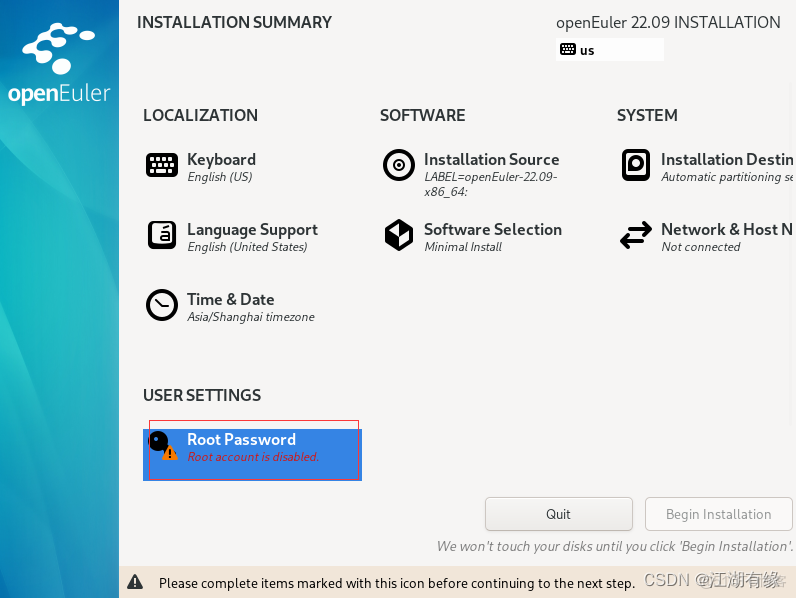The height and width of the screenshot is (598, 796).
Task: Click the 'us' keyboard layout indicator
Action: pos(588,50)
